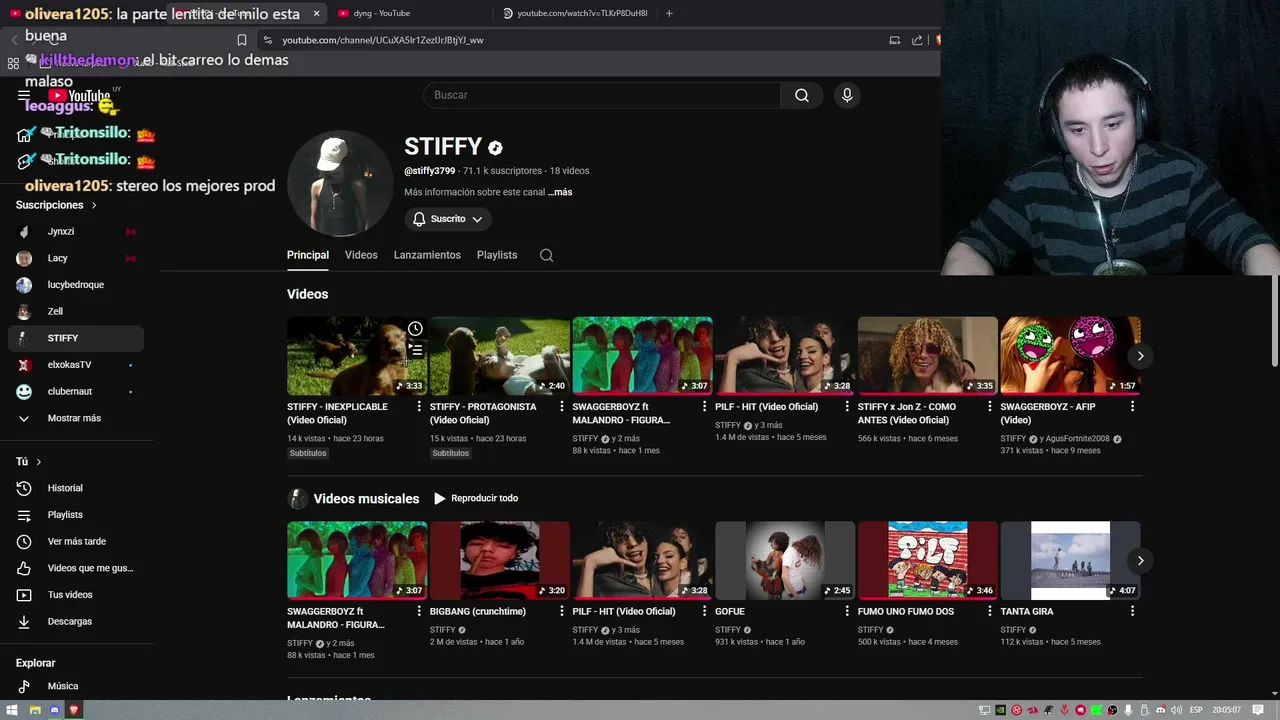Open options menu for SWAGGERBOYZ - AFIP video

point(1132,407)
